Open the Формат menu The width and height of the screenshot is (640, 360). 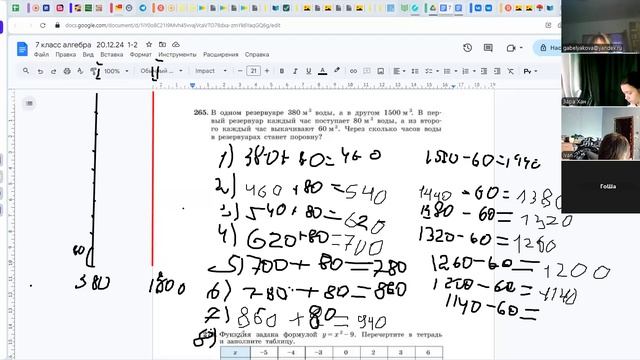click(140, 54)
